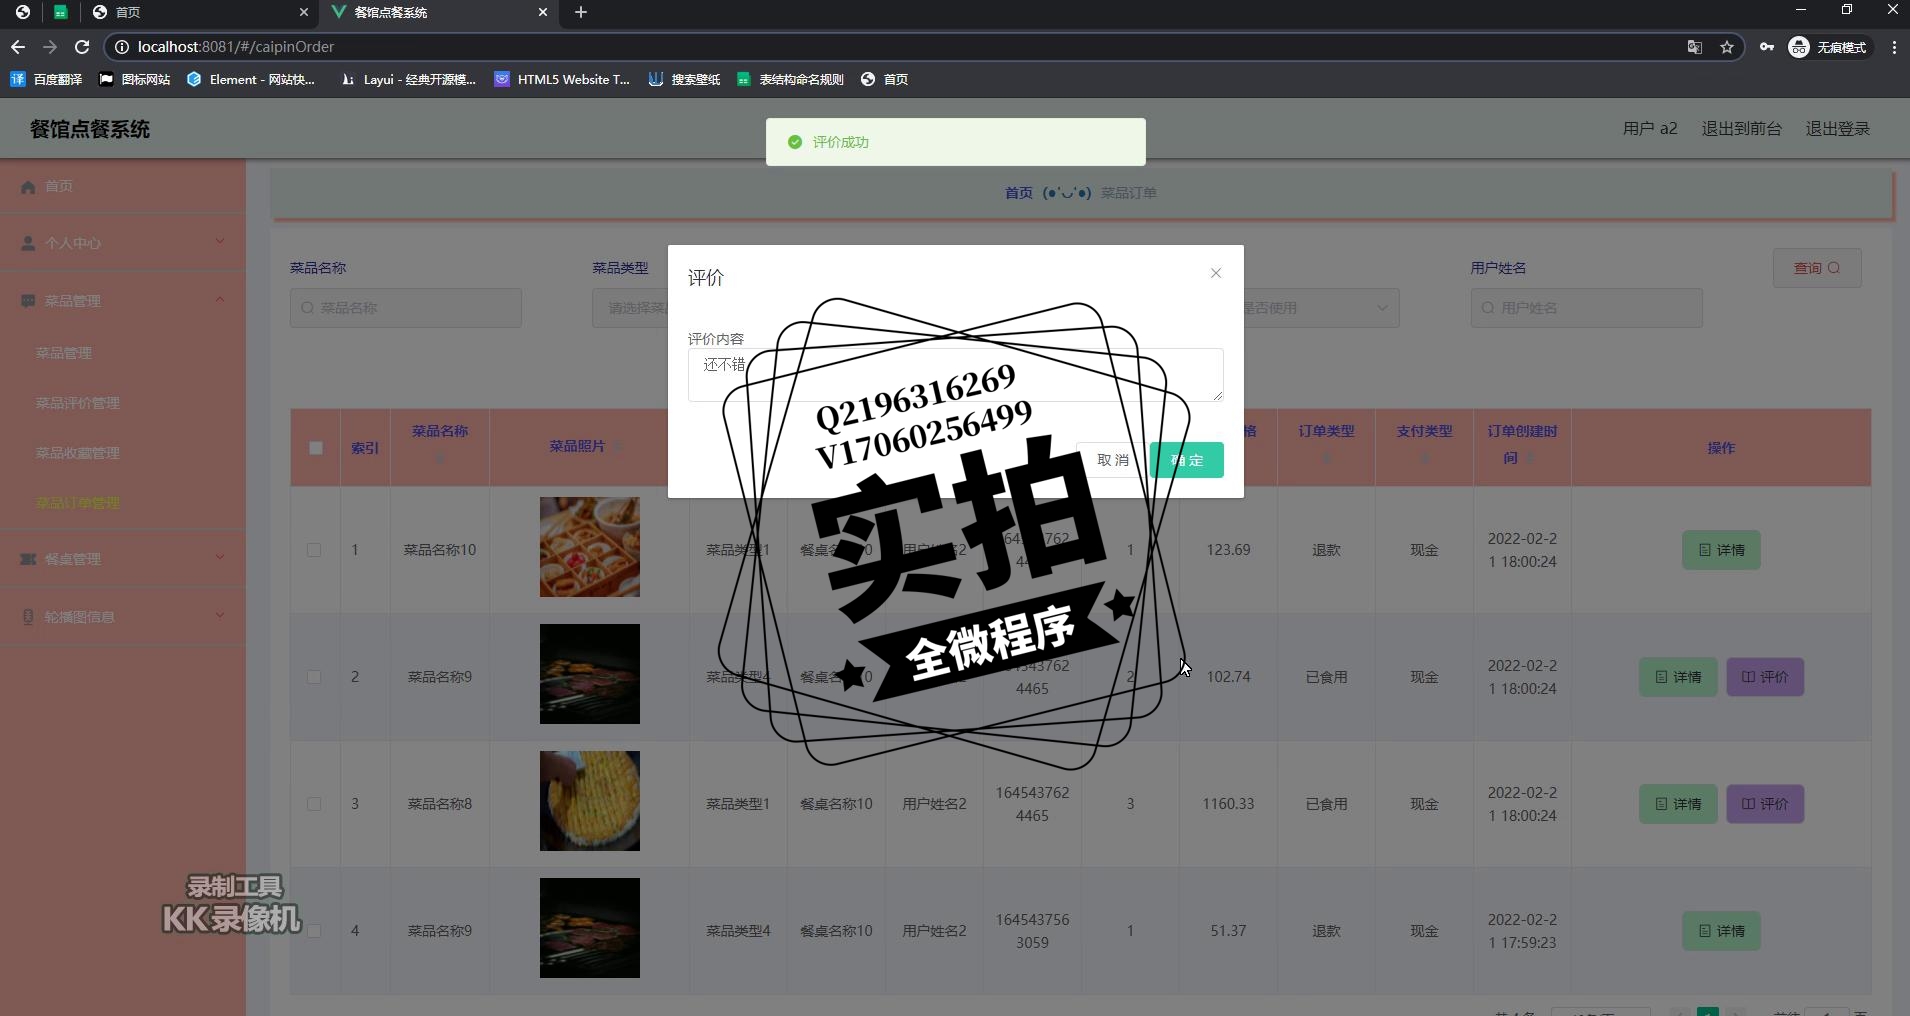
Task: Open the 是否使用 dropdown
Action: tap(1320, 308)
